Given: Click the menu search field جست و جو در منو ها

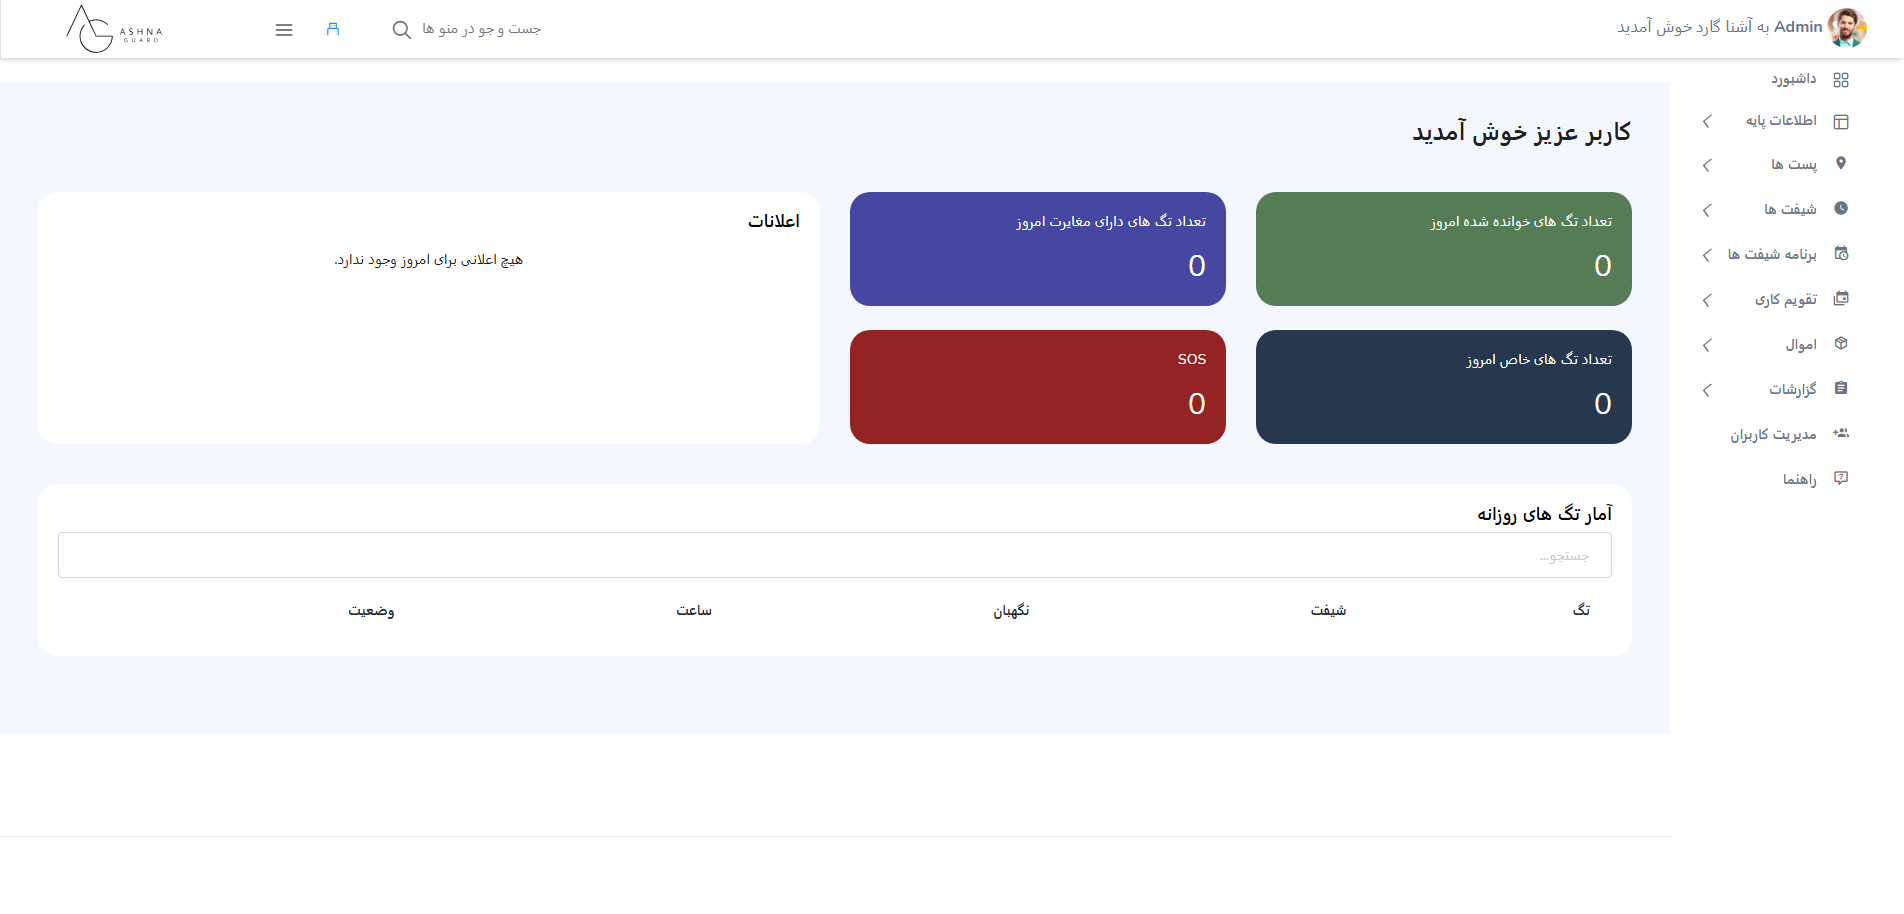Looking at the screenshot, I should pos(481,29).
